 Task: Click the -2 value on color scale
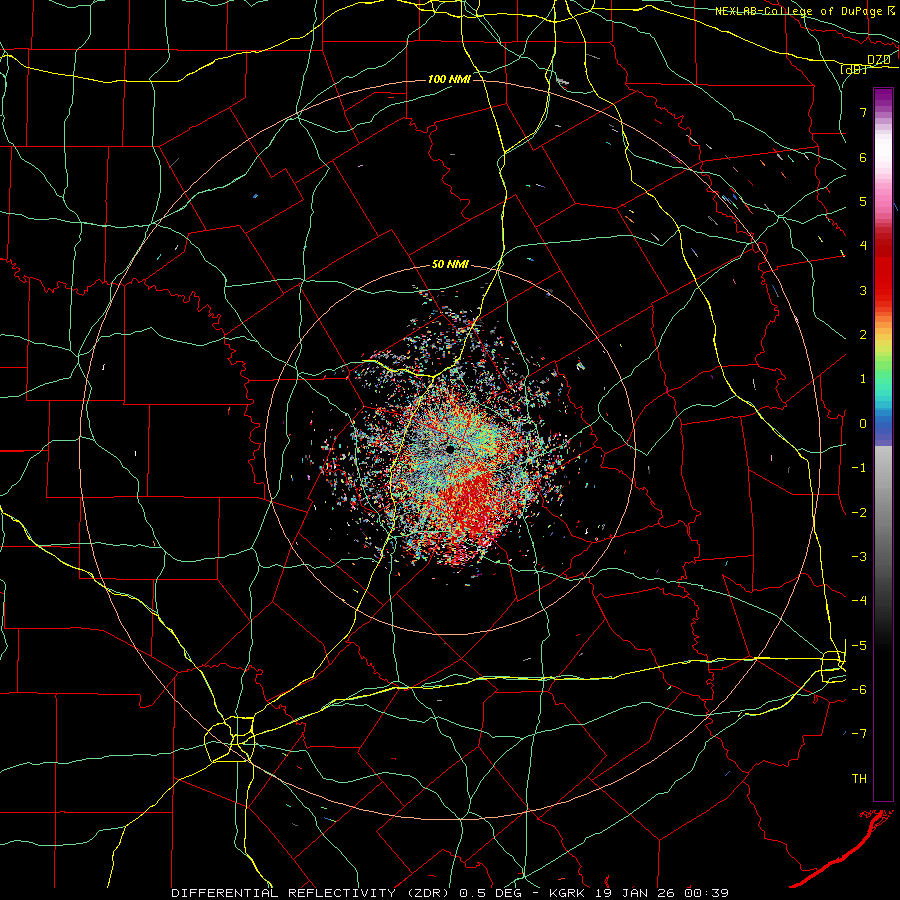tap(859, 512)
